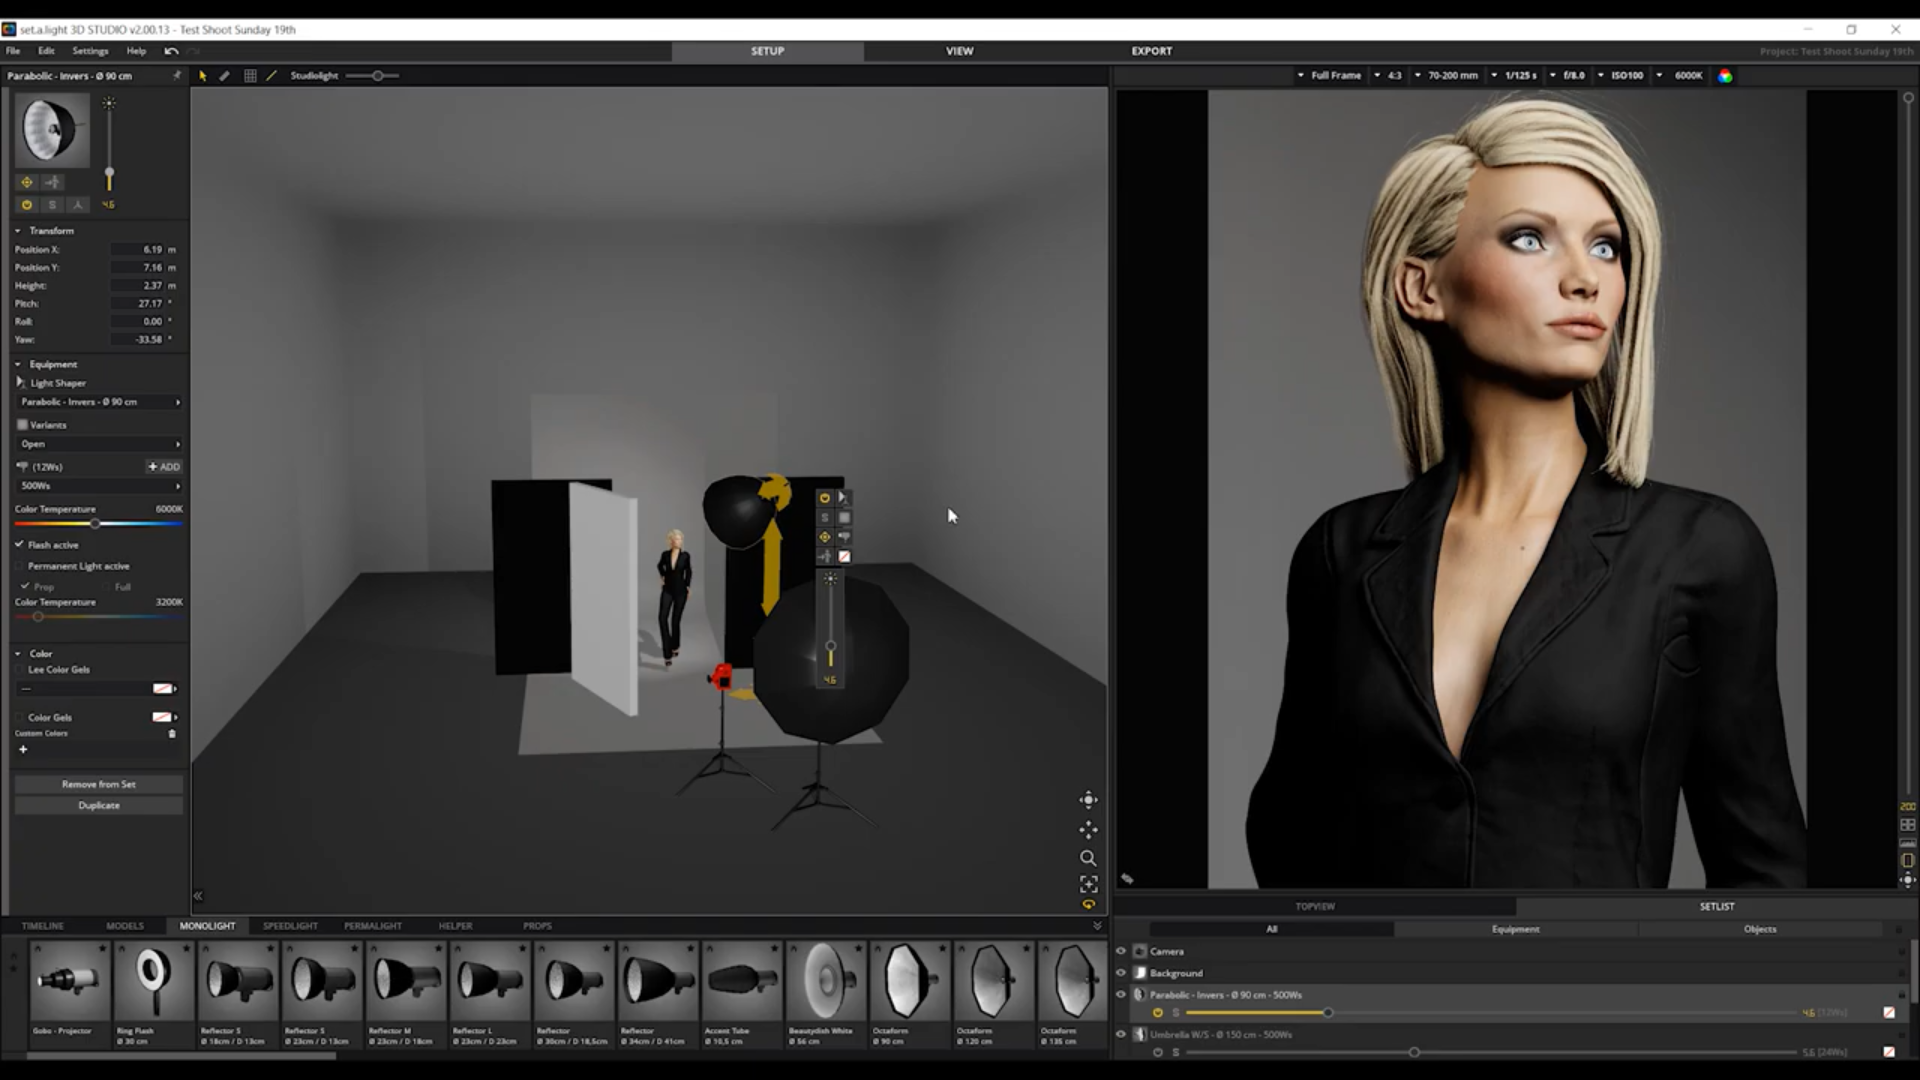Click the Solo S button under light preview
This screenshot has width=1920, height=1080.
tap(52, 205)
